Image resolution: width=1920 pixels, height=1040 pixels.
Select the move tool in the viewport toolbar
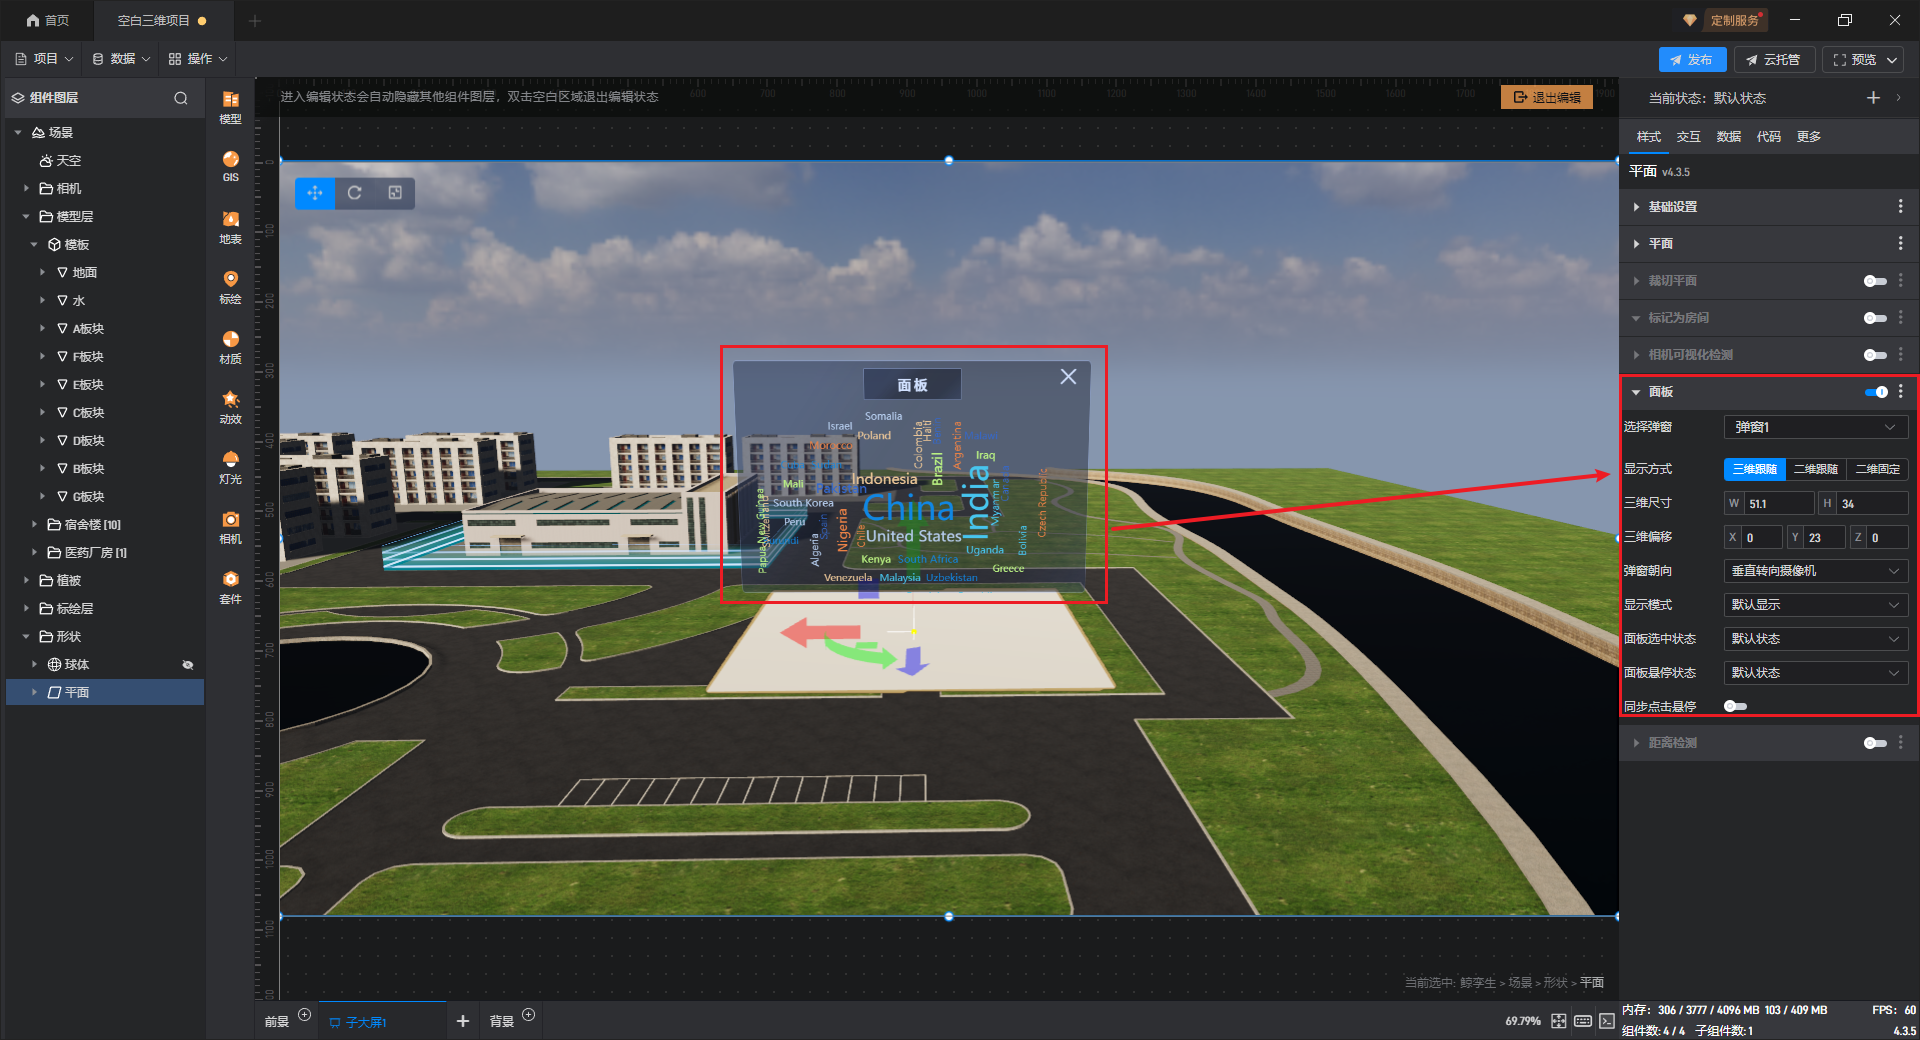point(315,193)
